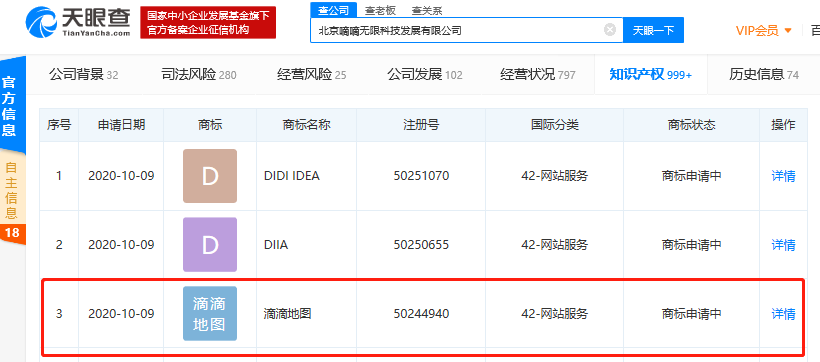Switch to 查关系 search tab
Viewport: 820px width, 362px height.
[427, 9]
